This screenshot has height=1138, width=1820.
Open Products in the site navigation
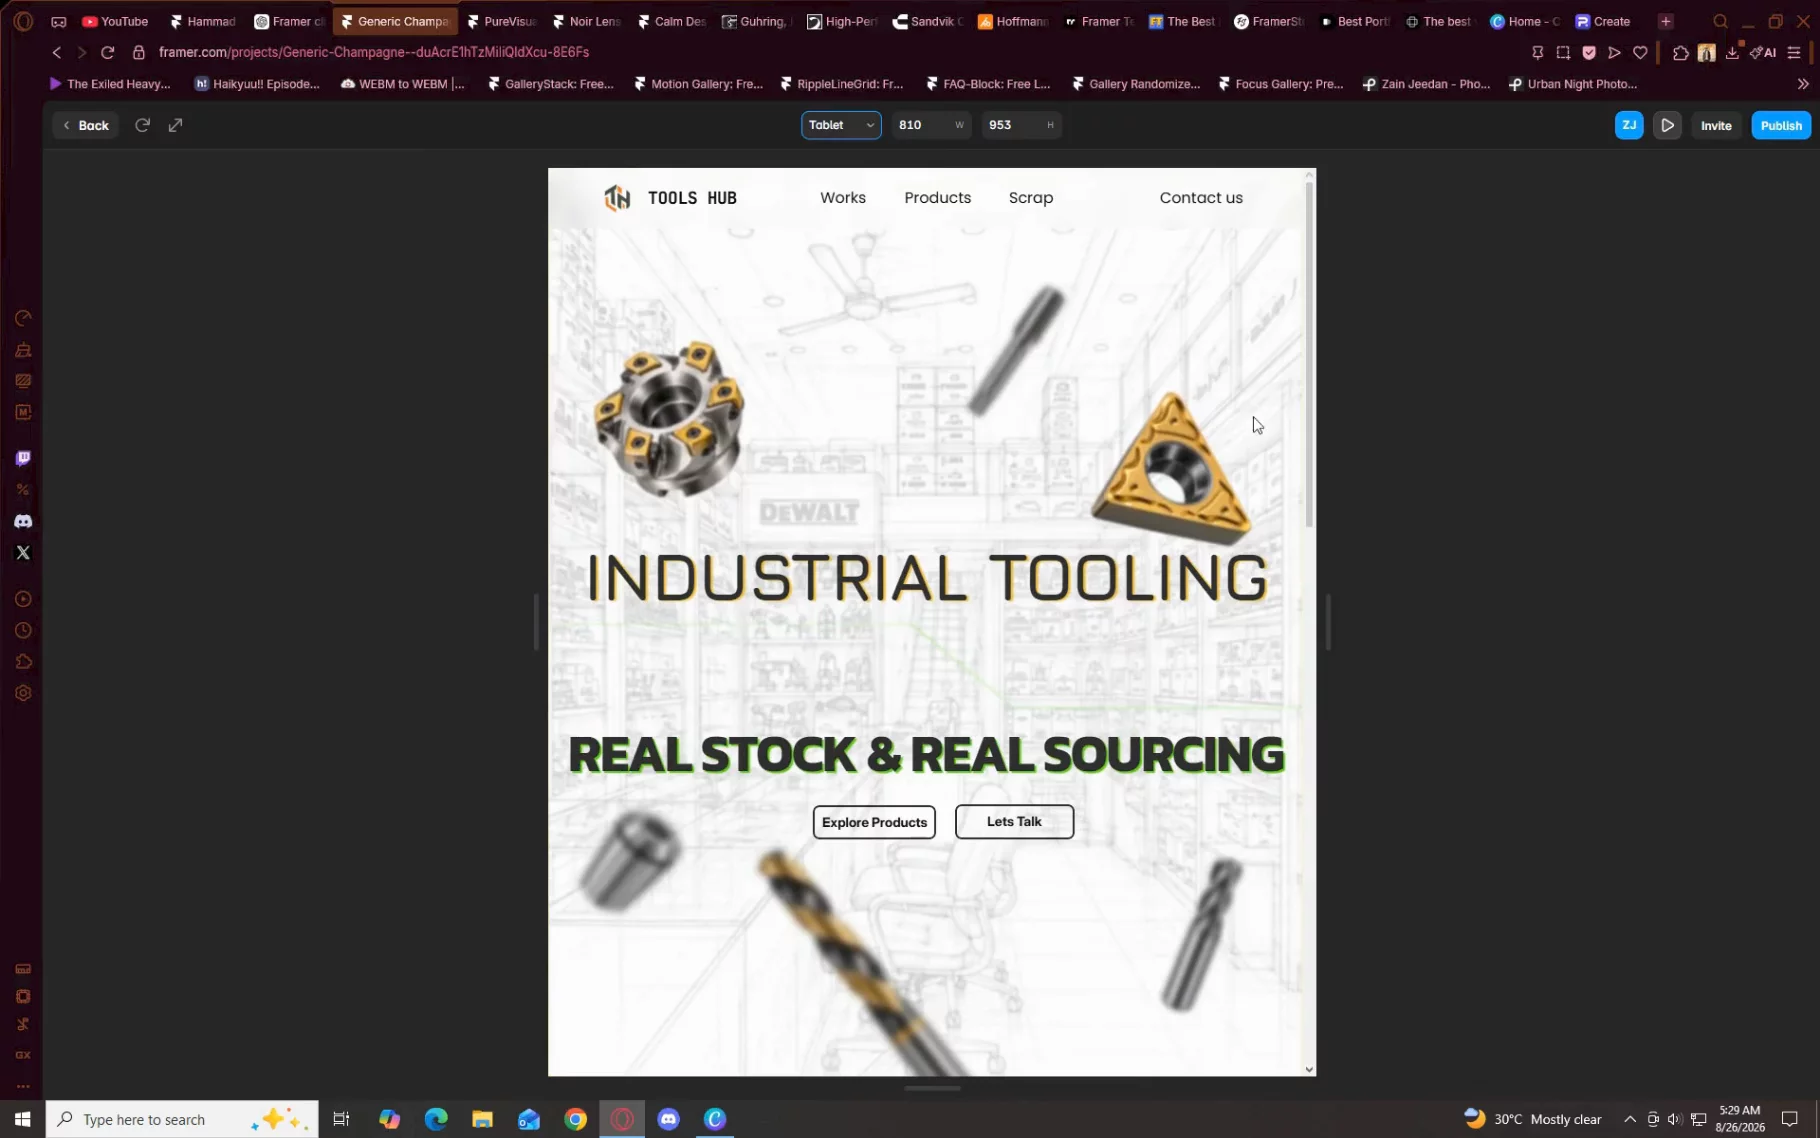coord(937,198)
